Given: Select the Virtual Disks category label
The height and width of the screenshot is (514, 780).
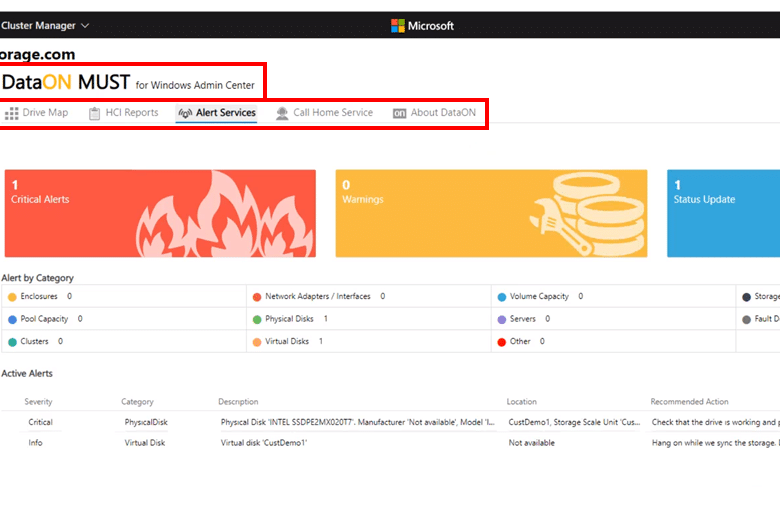Looking at the screenshot, I should [x=287, y=341].
